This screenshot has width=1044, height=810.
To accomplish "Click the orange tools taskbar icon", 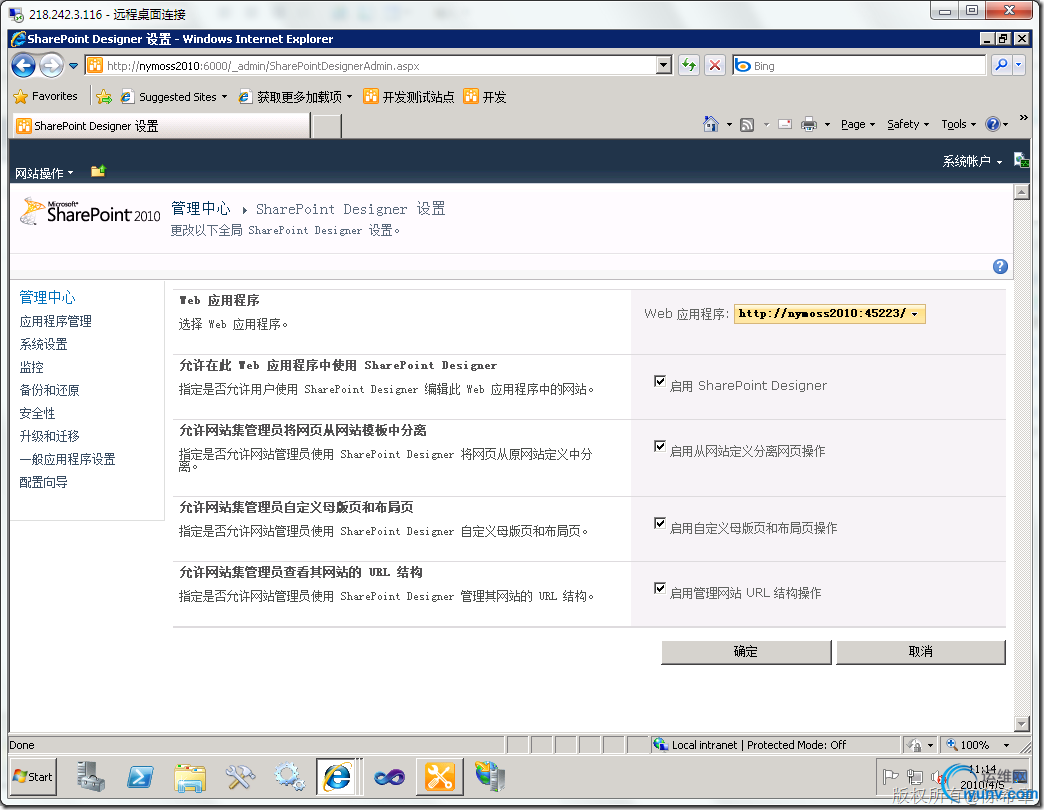I will [439, 777].
